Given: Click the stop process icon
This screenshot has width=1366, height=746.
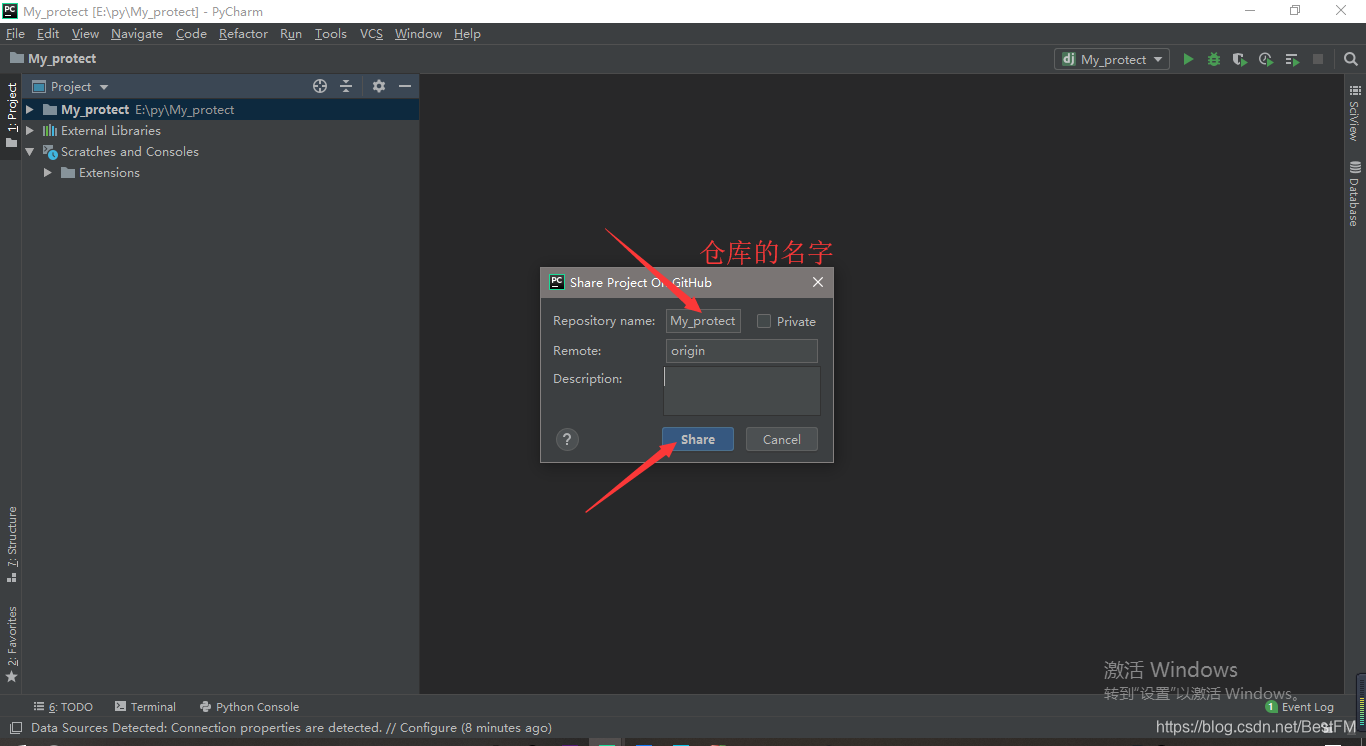Looking at the screenshot, I should [1318, 59].
